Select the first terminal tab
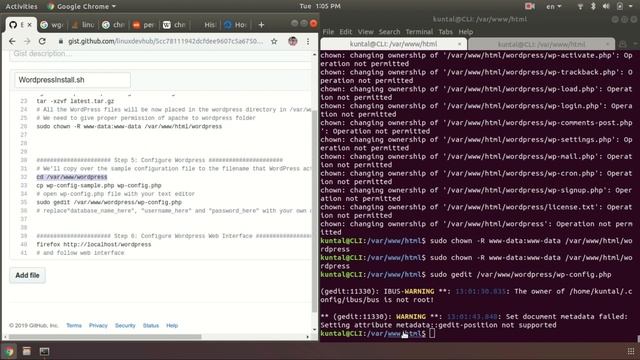 coord(393,44)
